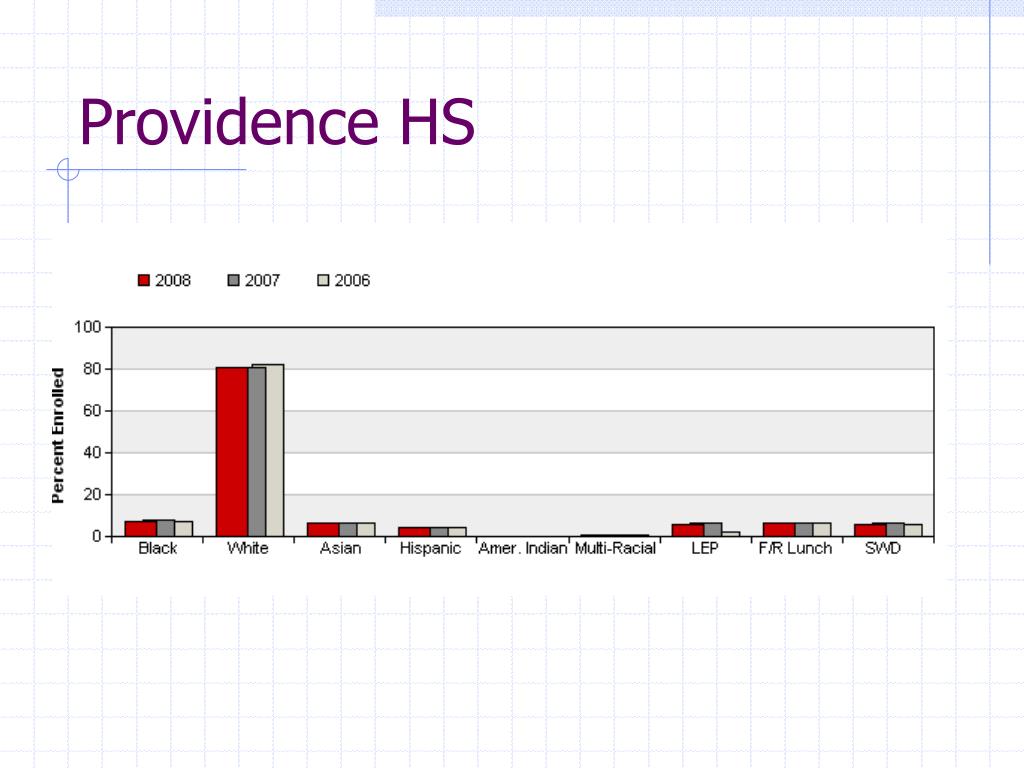Click the 2007 legend label
1024x768 pixels.
(263, 280)
